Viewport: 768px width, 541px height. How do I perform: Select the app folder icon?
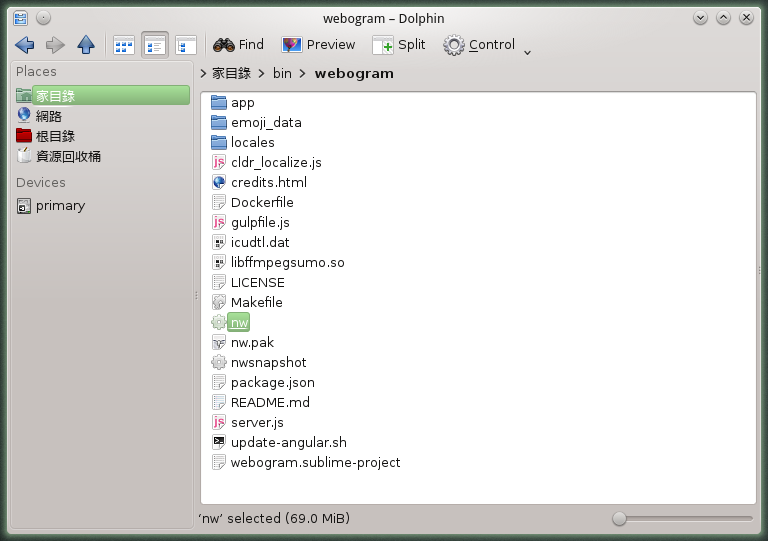[218, 103]
